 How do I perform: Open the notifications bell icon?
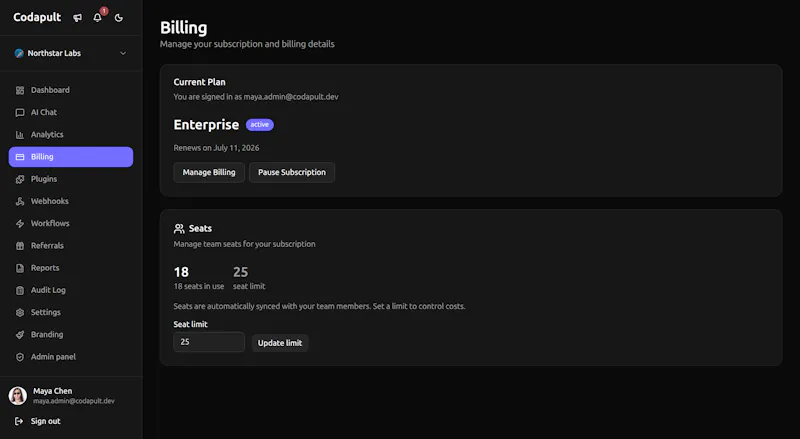pyautogui.click(x=97, y=18)
